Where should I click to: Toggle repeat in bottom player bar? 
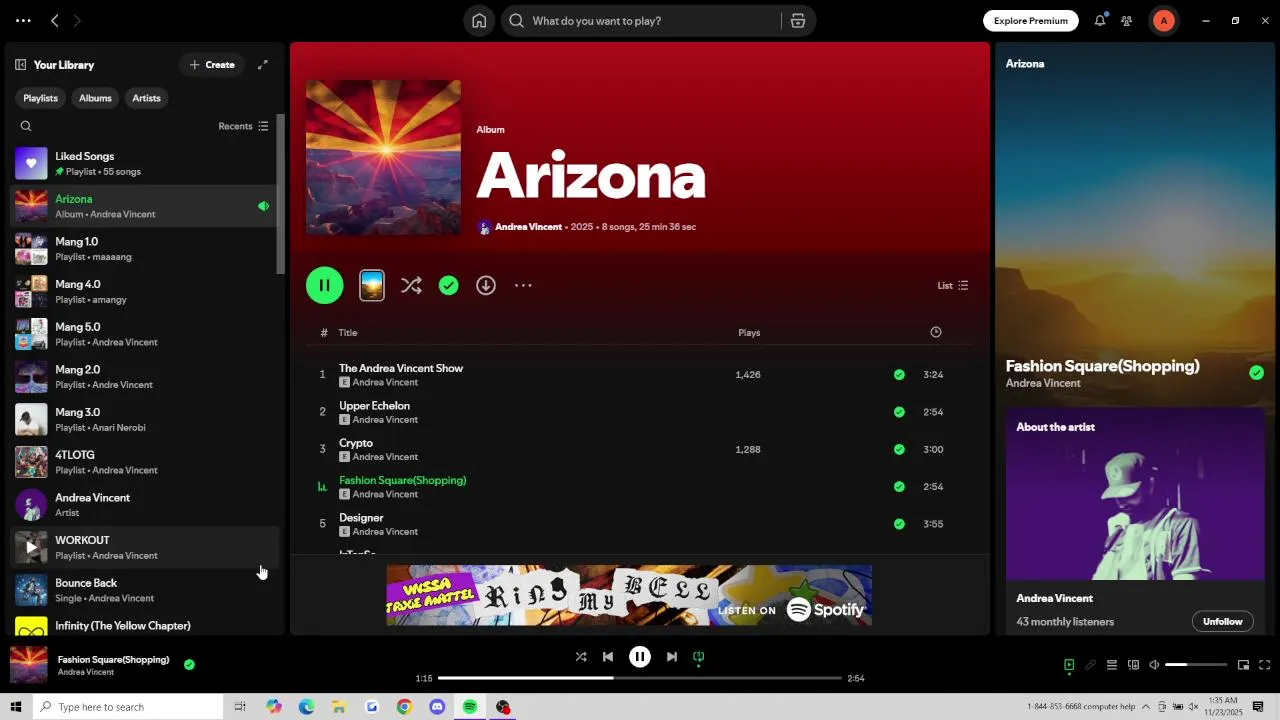pyautogui.click(x=699, y=657)
